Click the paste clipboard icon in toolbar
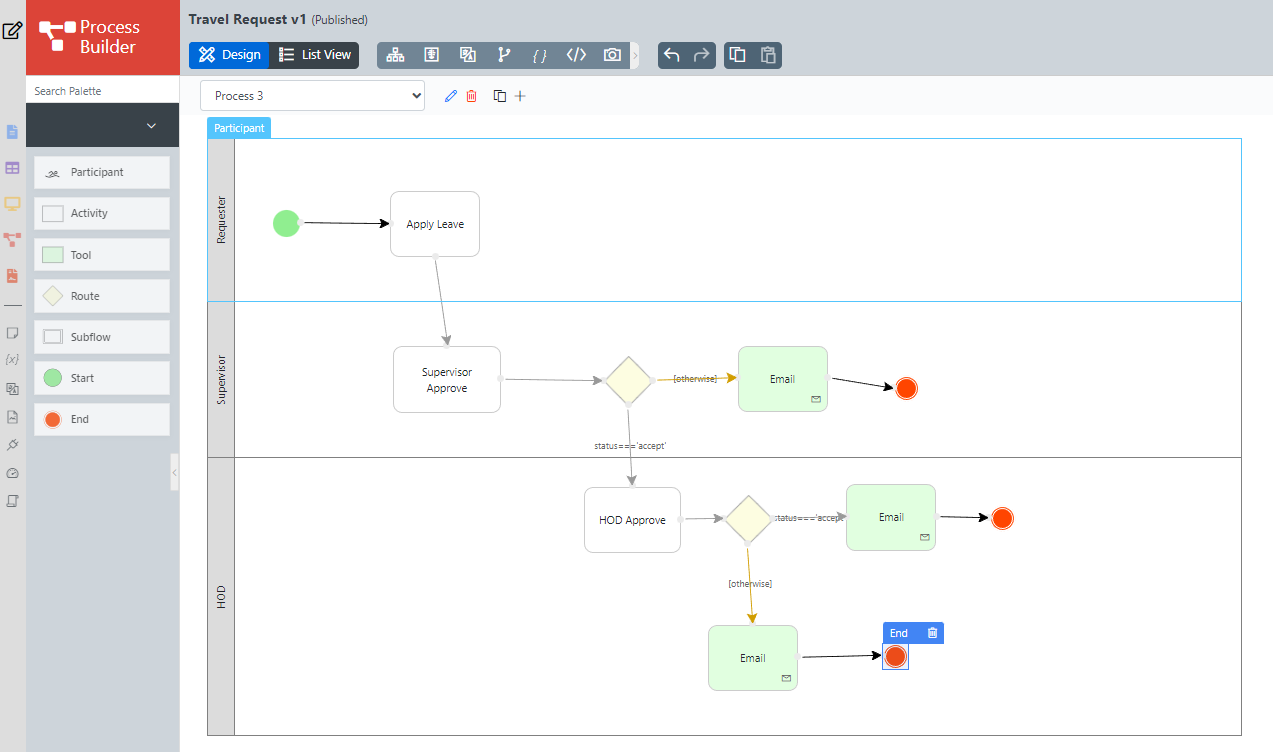The height and width of the screenshot is (752, 1273). [x=768, y=55]
